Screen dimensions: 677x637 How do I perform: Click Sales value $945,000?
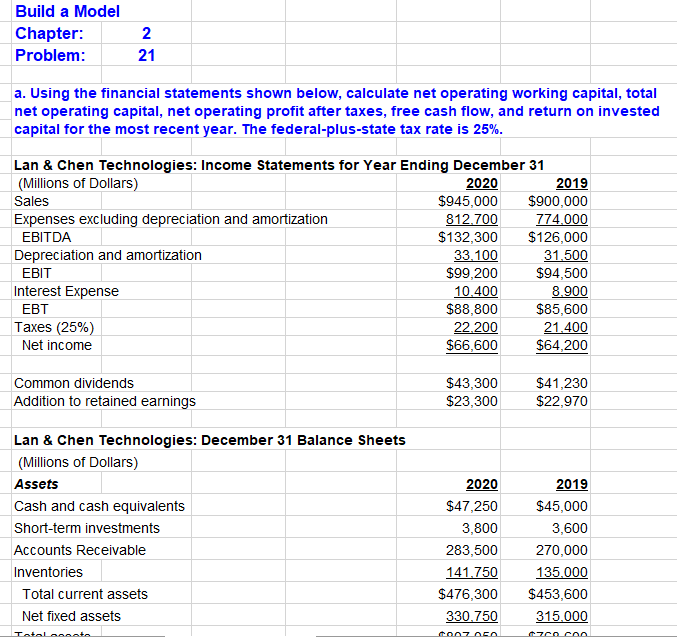(x=468, y=201)
